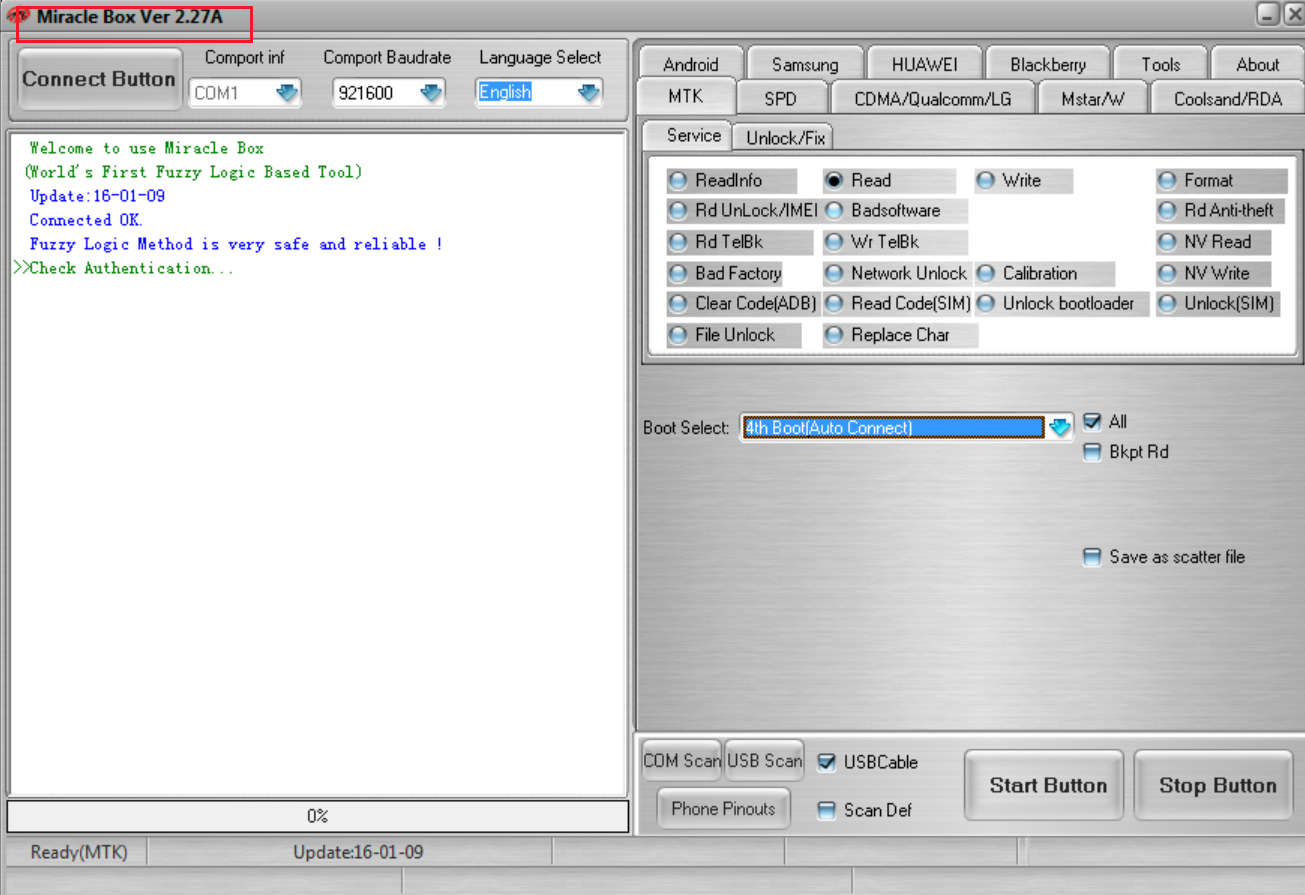The width and height of the screenshot is (1305, 895).
Task: Enable the Bkpt Rd checkbox
Action: tap(1092, 452)
